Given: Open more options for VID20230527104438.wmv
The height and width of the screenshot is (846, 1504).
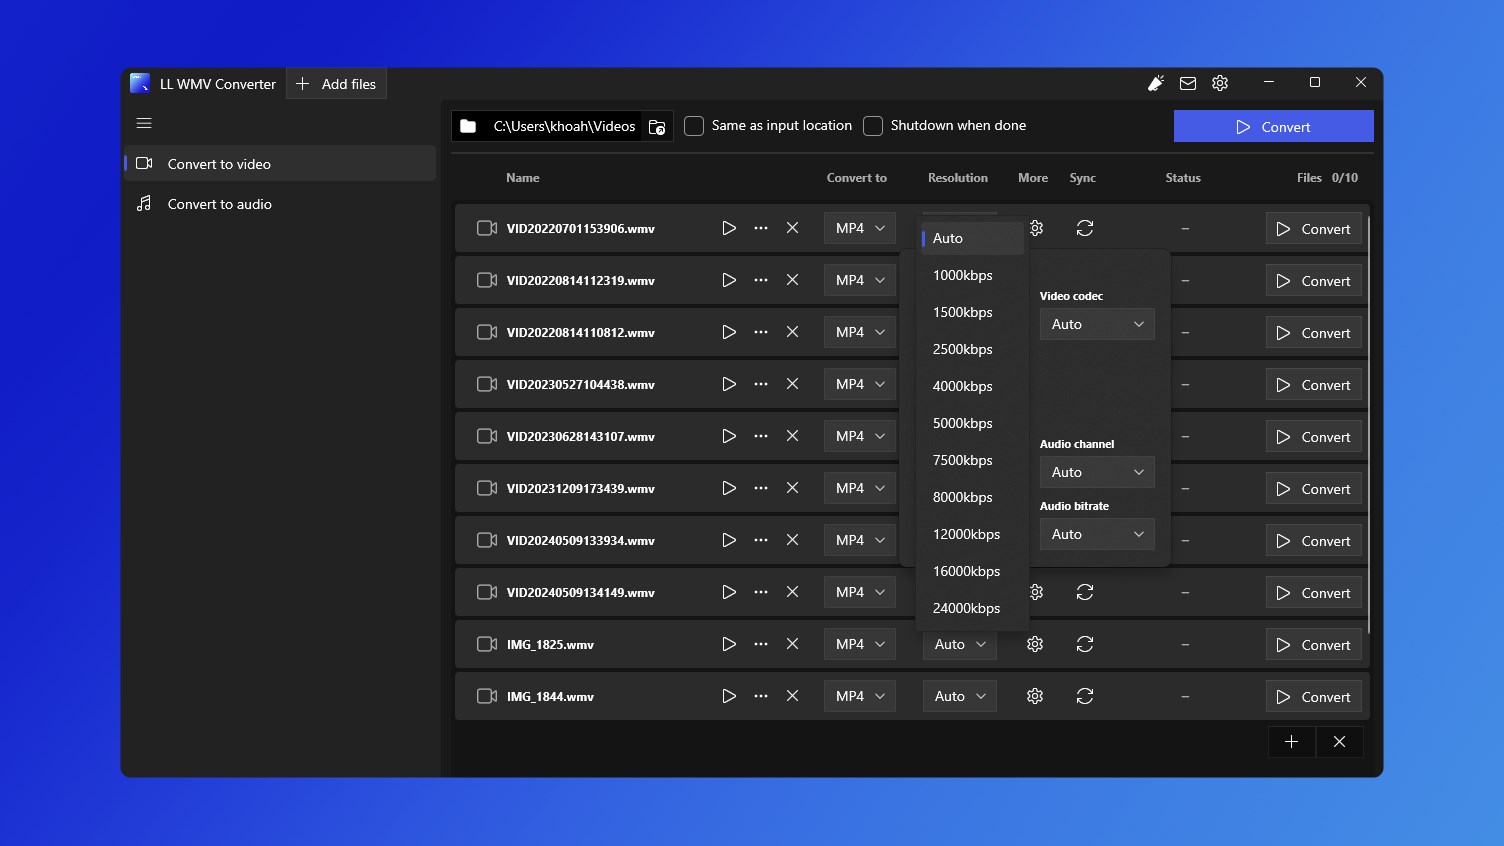Looking at the screenshot, I should [x=761, y=384].
